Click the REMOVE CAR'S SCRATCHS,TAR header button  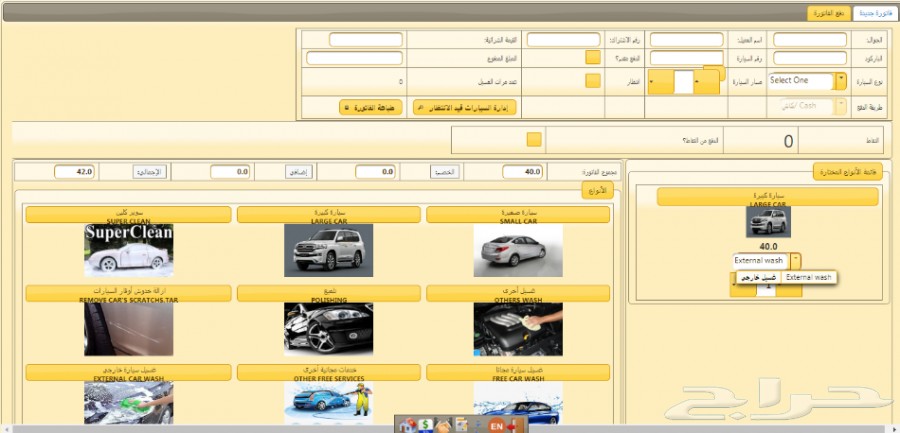click(x=129, y=293)
